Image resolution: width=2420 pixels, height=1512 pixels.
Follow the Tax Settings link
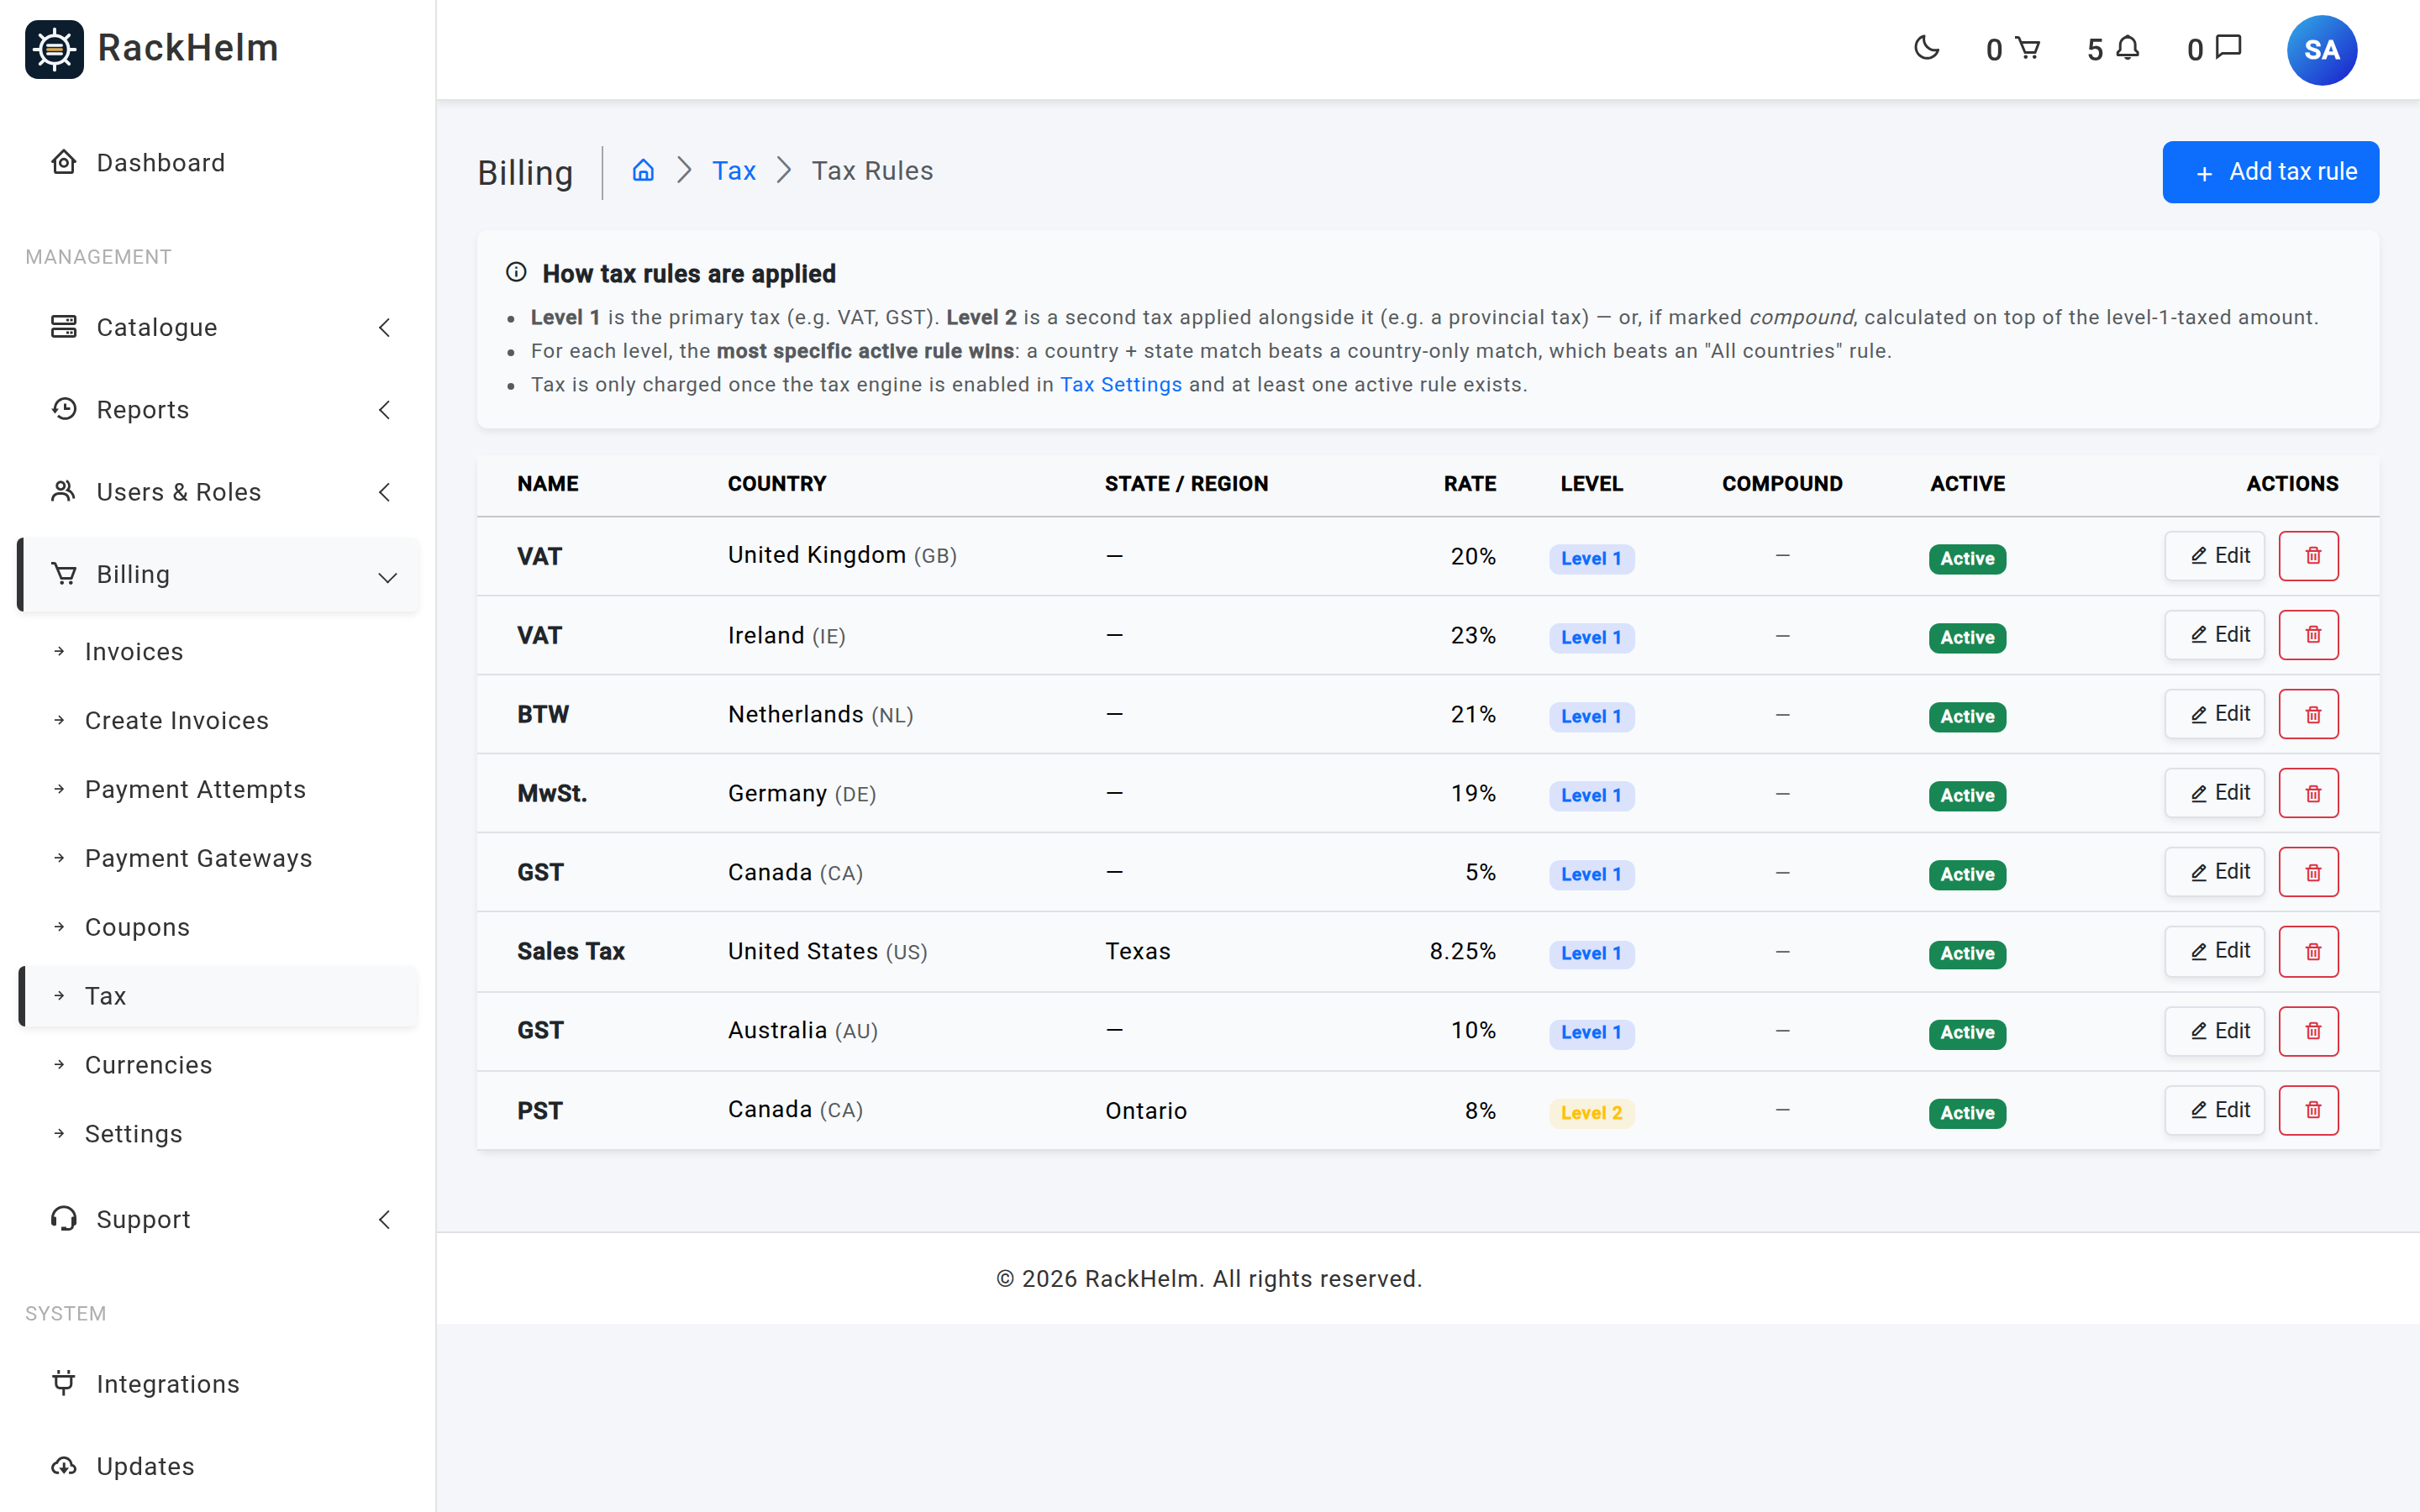(1120, 385)
